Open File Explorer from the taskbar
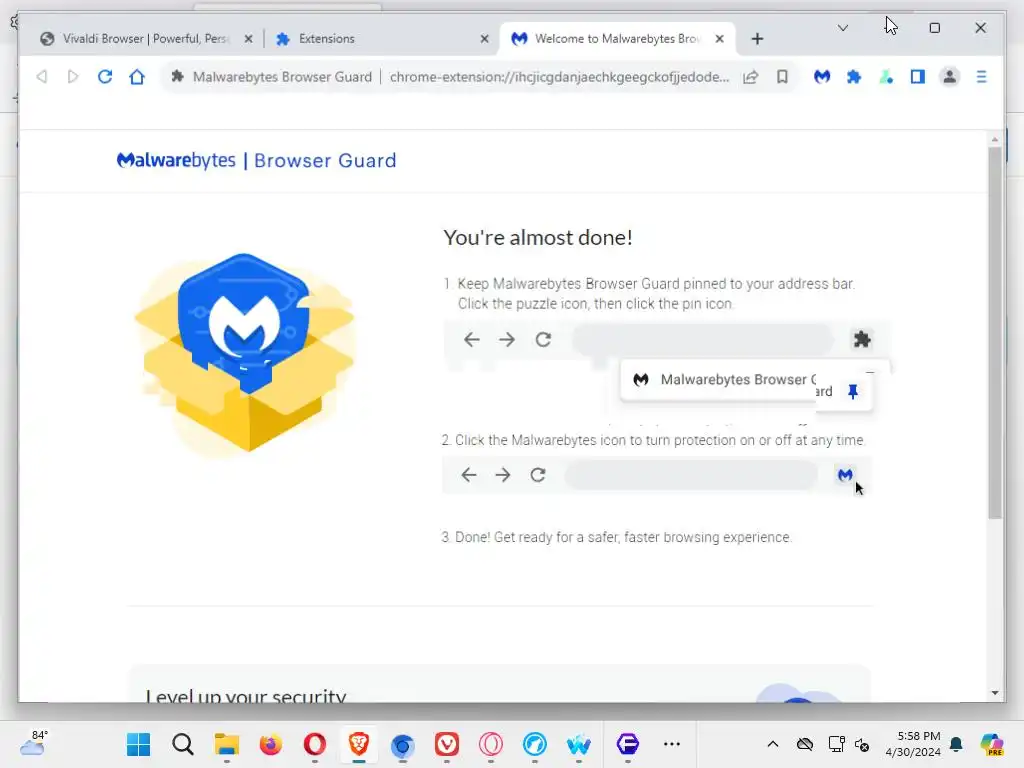 pos(227,744)
